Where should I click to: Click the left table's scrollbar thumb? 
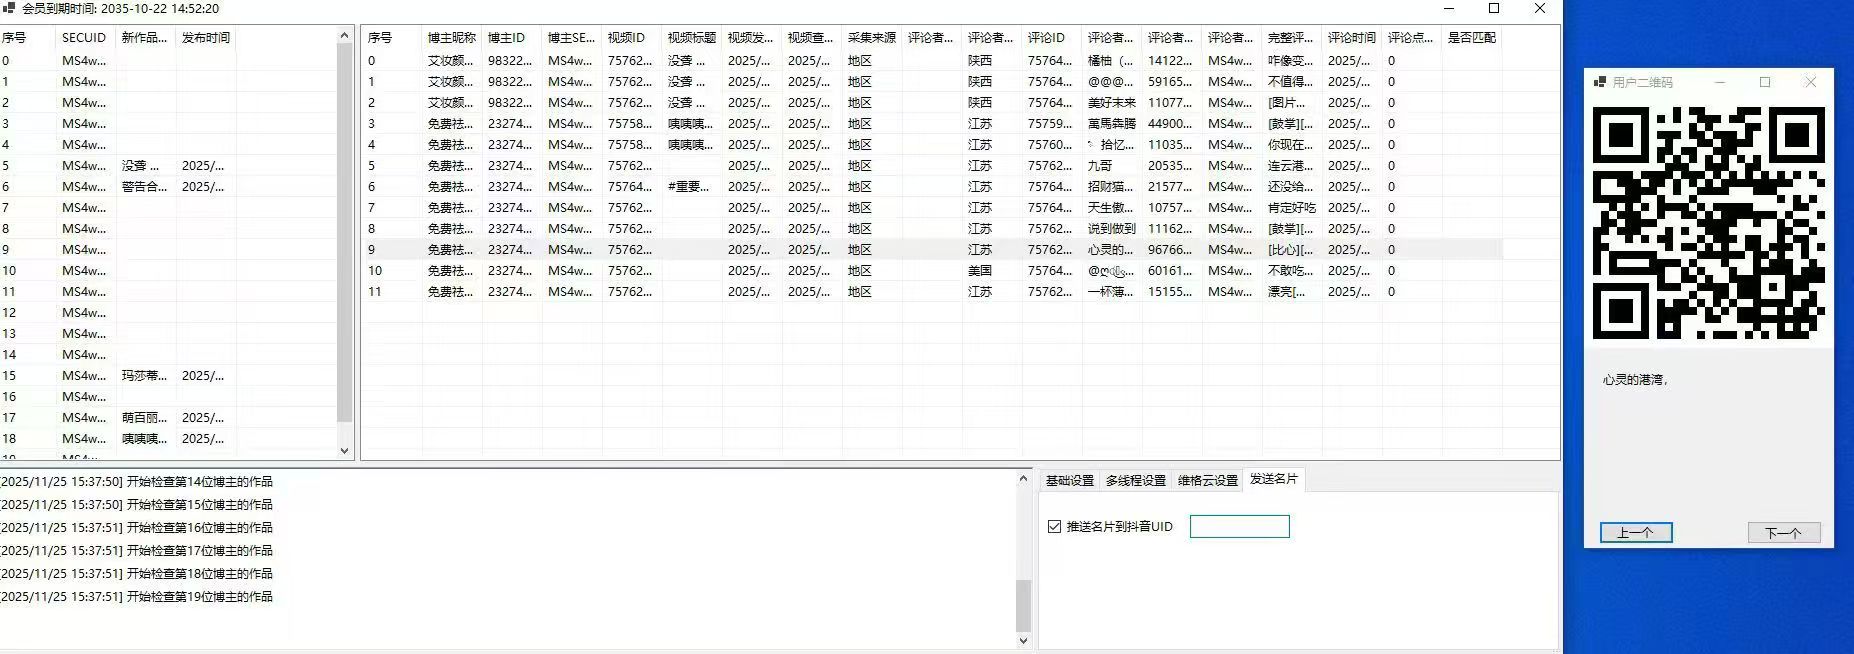click(345, 233)
